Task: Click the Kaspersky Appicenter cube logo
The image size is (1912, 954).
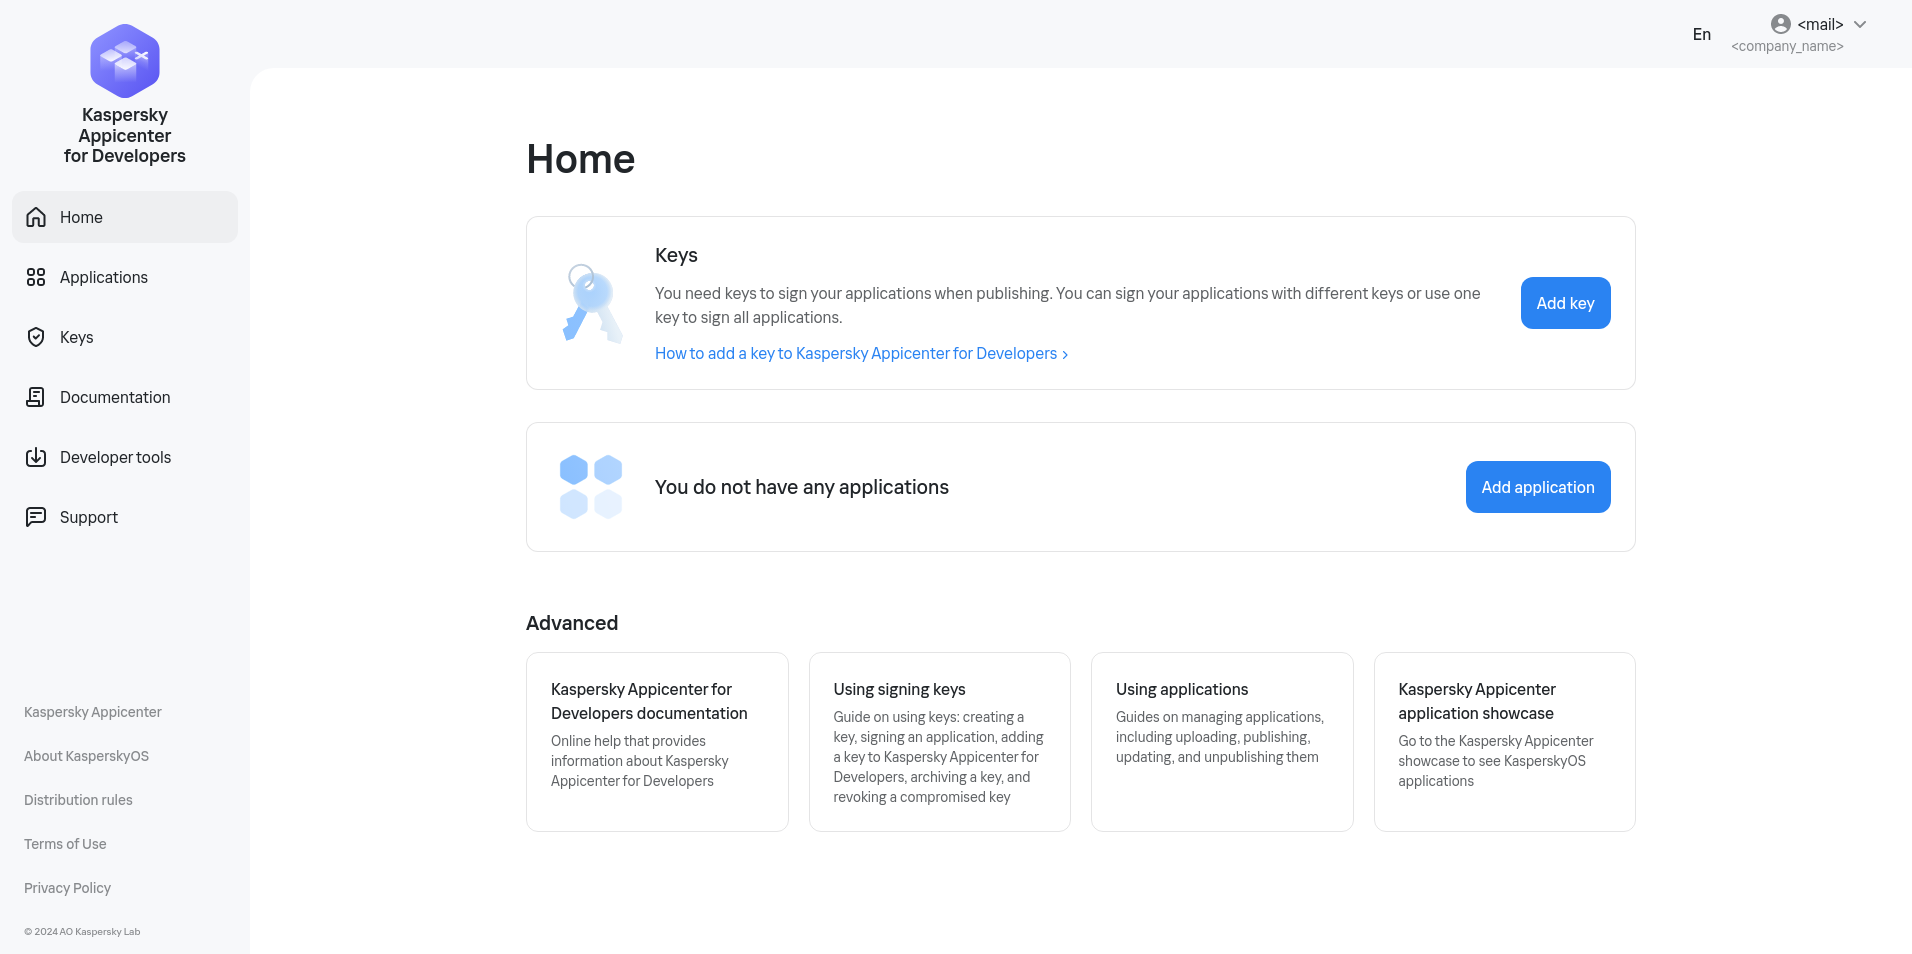Action: (x=124, y=60)
